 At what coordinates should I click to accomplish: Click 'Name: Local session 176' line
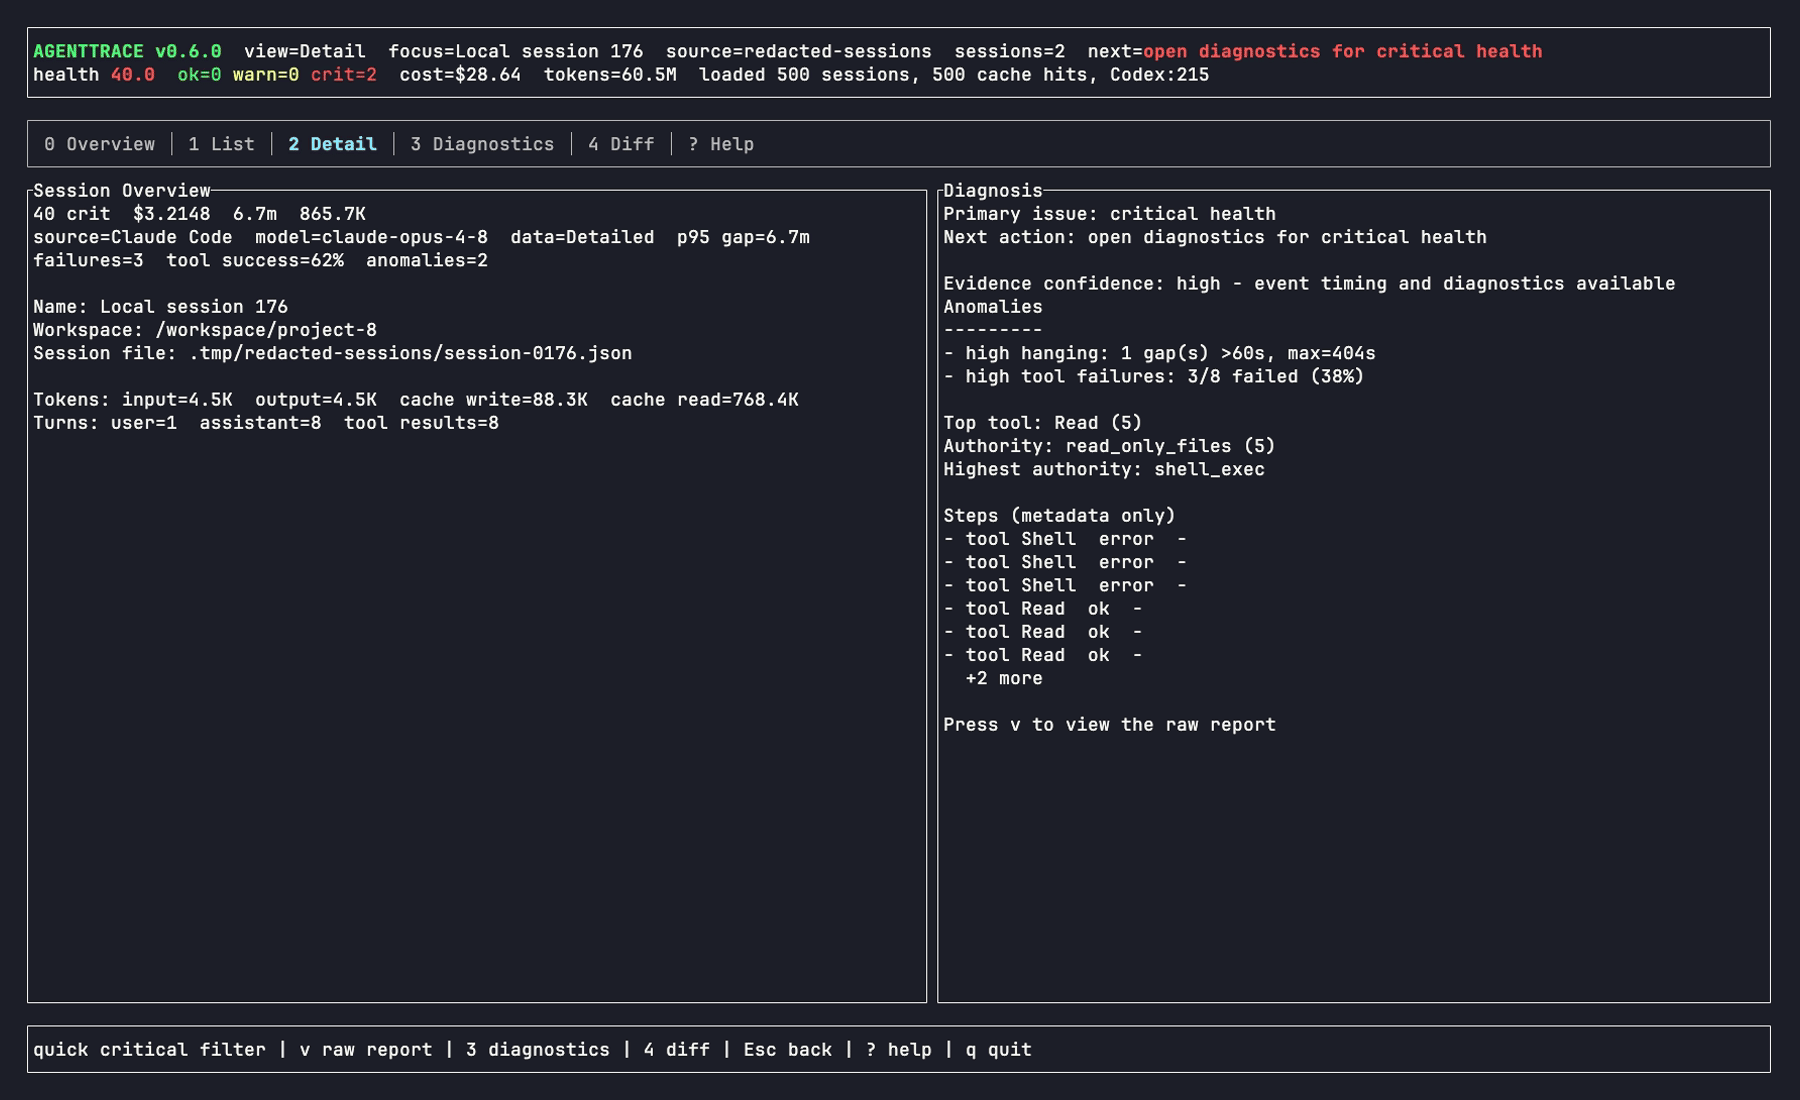click(x=160, y=307)
